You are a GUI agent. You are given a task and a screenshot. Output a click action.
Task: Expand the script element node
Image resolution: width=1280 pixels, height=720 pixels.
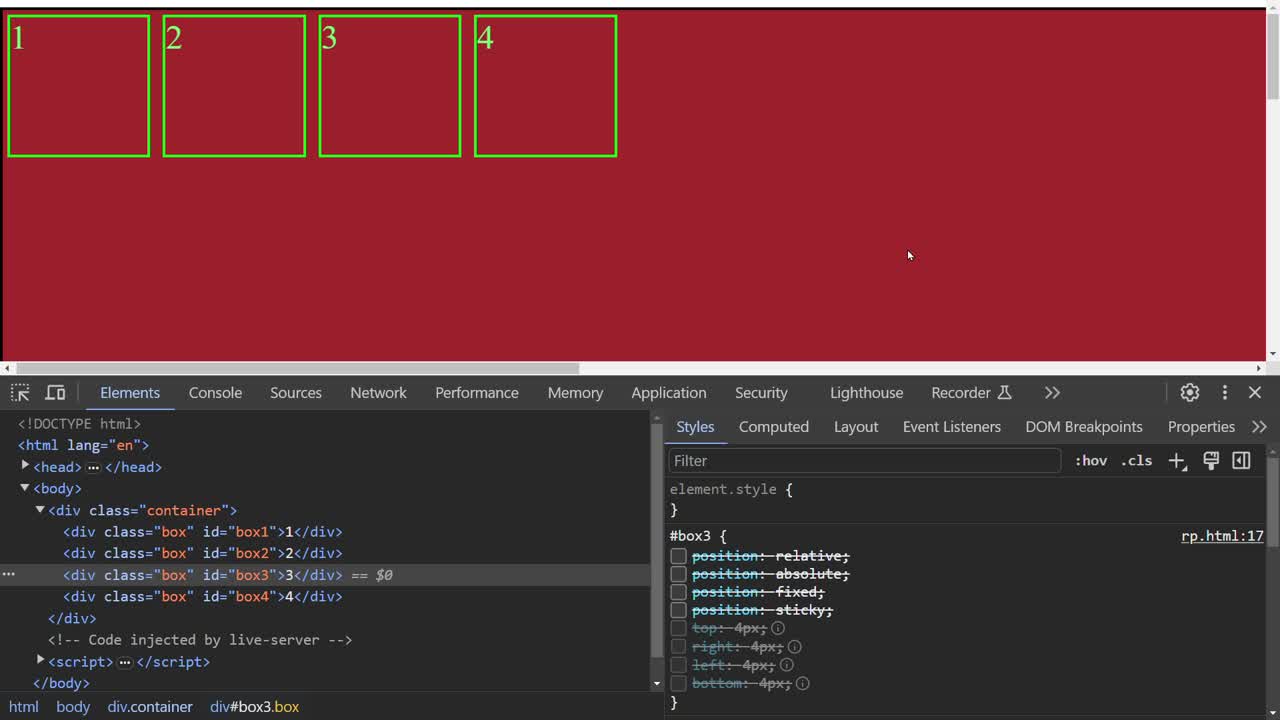(40, 661)
